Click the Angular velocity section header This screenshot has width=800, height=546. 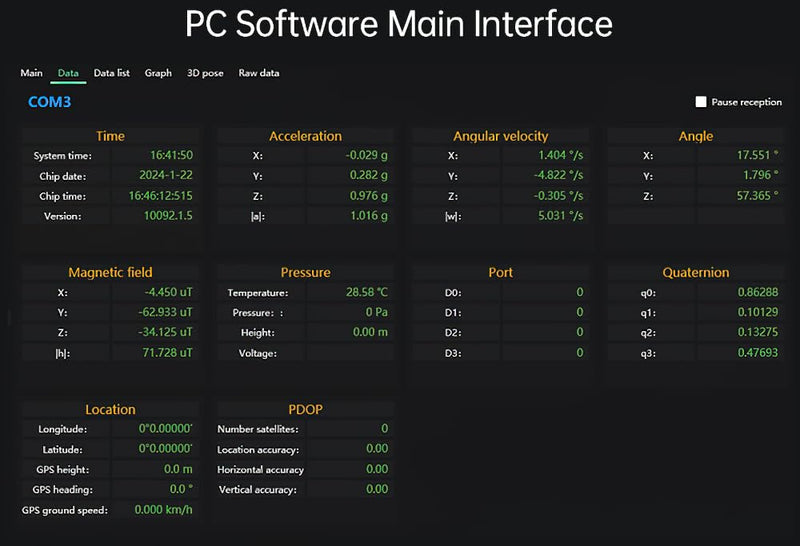point(501,136)
